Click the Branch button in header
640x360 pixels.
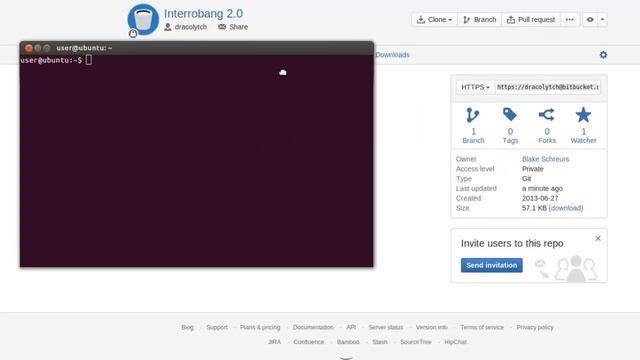(x=480, y=20)
